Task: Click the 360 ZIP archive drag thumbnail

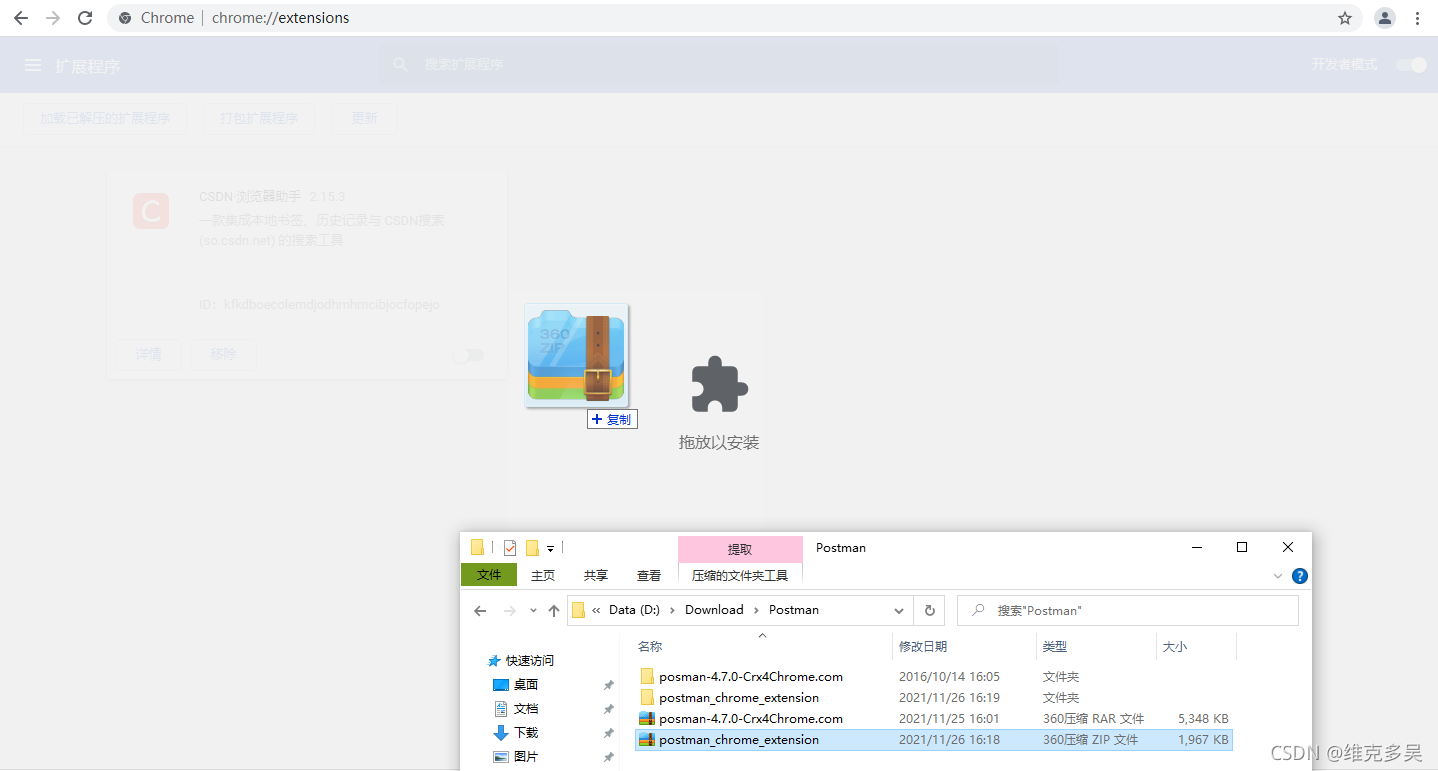Action: pos(577,356)
